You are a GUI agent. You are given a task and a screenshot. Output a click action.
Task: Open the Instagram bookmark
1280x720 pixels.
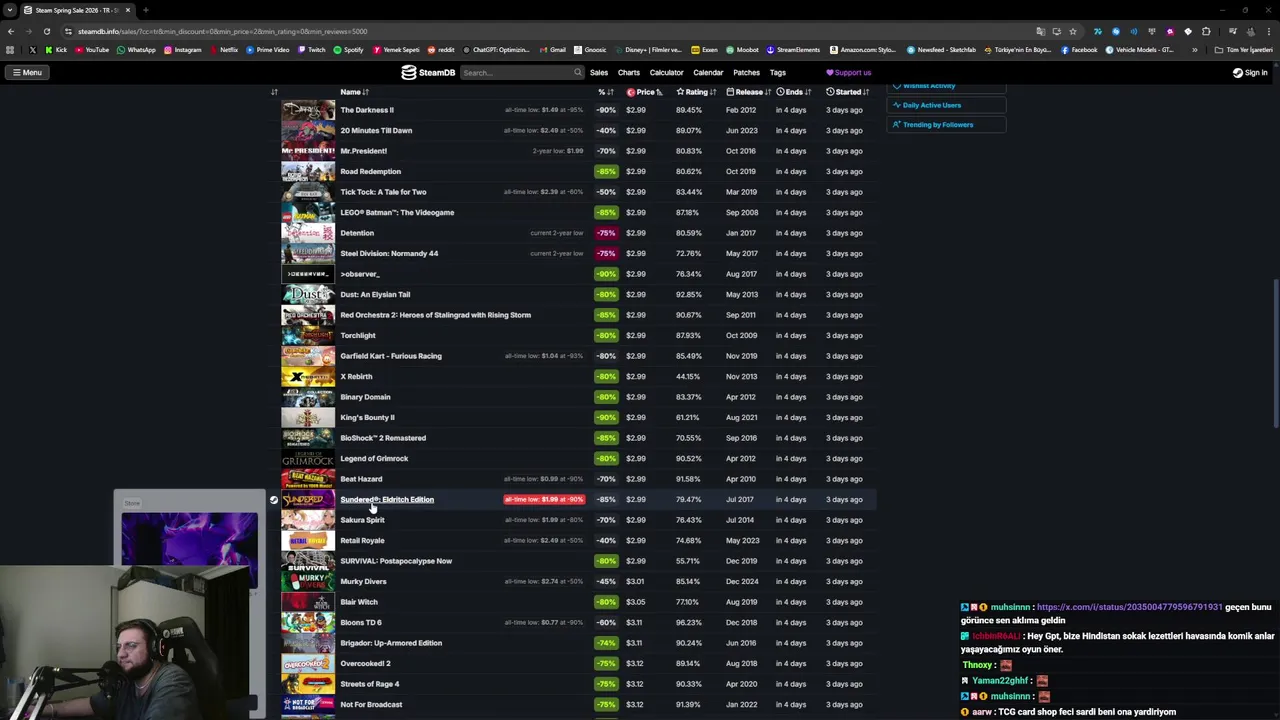click(x=182, y=50)
